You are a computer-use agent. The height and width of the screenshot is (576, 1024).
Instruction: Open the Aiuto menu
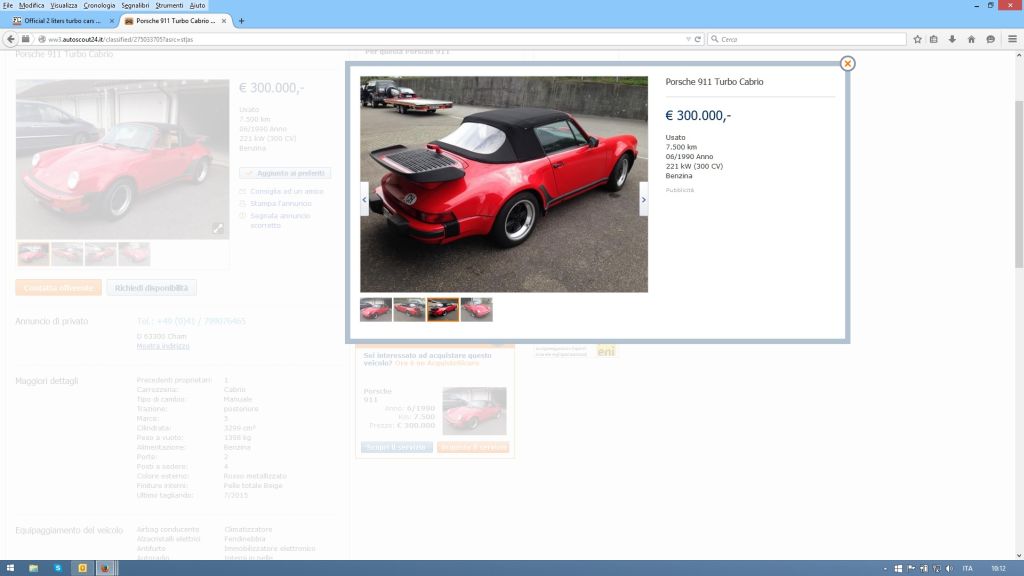tap(197, 5)
